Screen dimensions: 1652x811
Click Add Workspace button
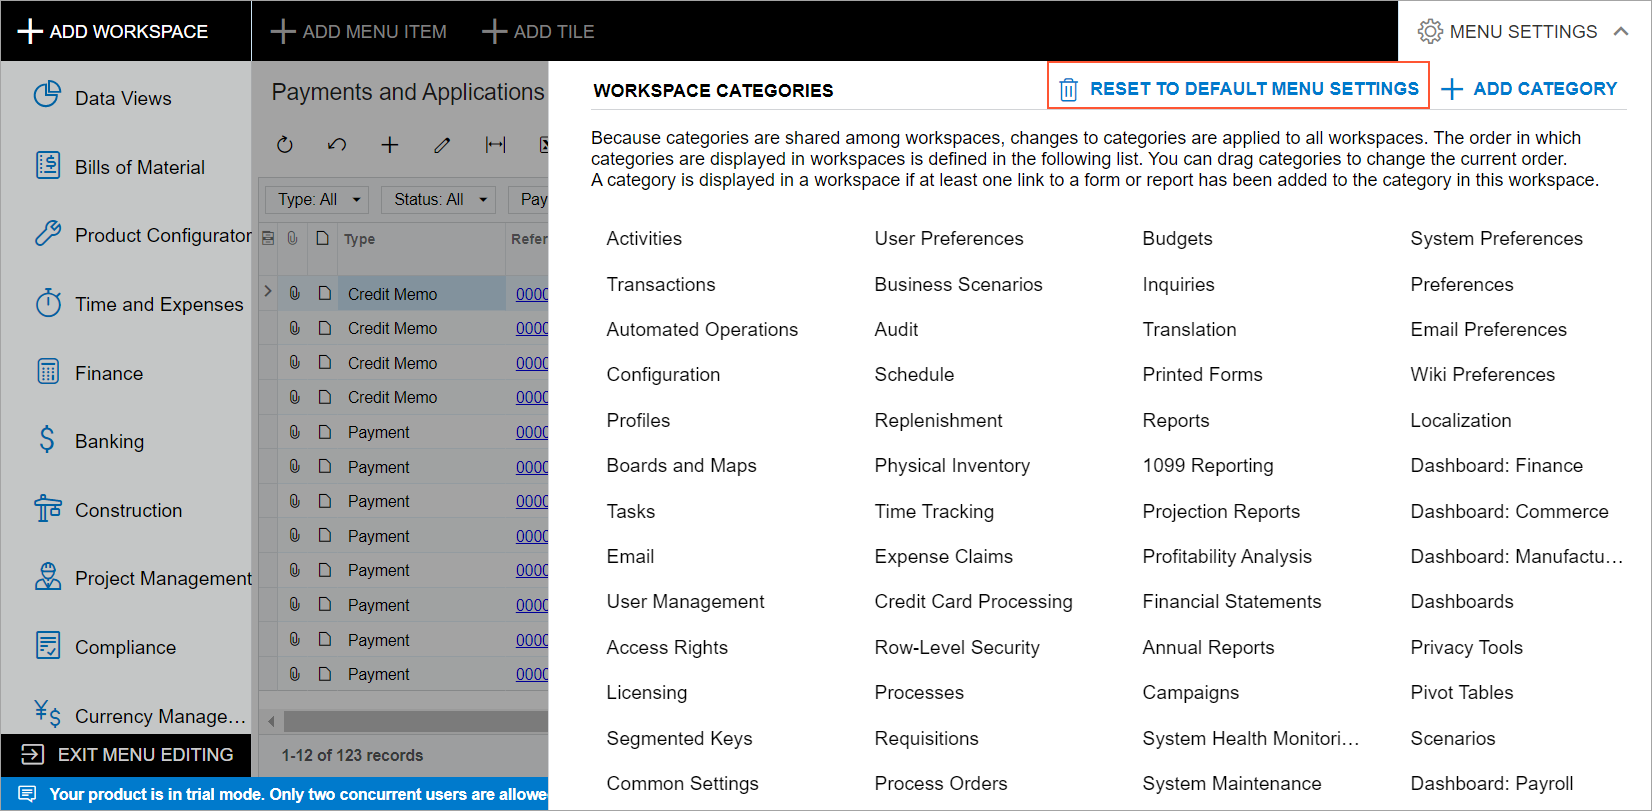[113, 32]
